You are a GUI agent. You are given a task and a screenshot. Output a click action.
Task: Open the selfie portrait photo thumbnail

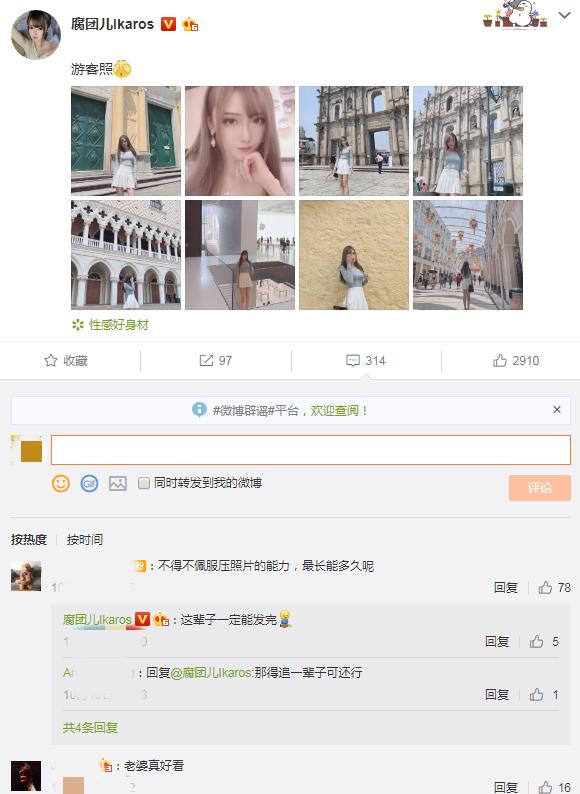240,141
